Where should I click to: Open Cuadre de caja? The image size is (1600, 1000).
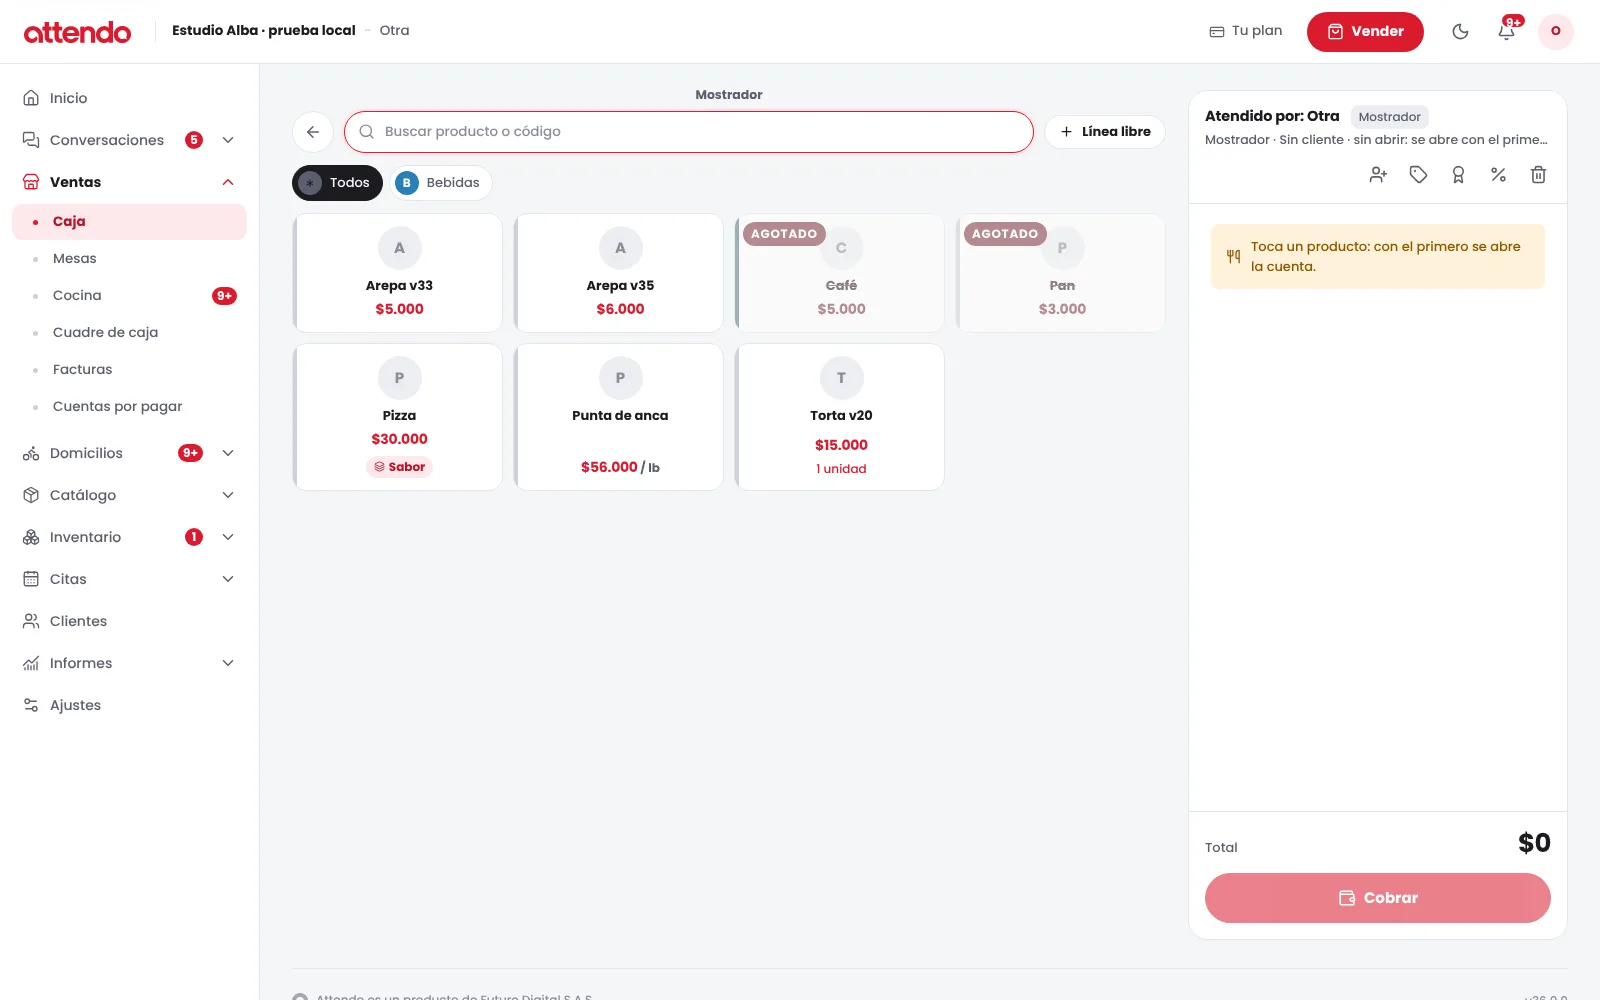click(x=129, y=332)
